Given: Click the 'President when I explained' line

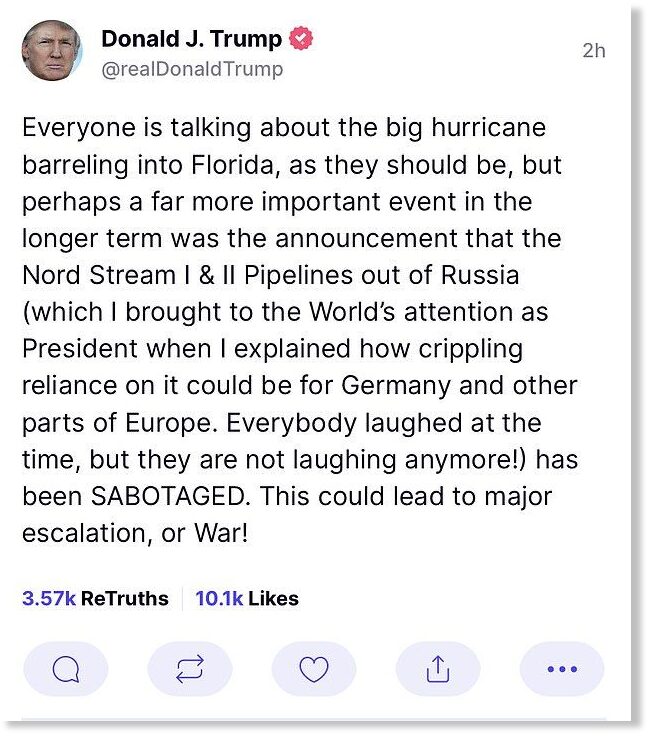Looking at the screenshot, I should (273, 349).
